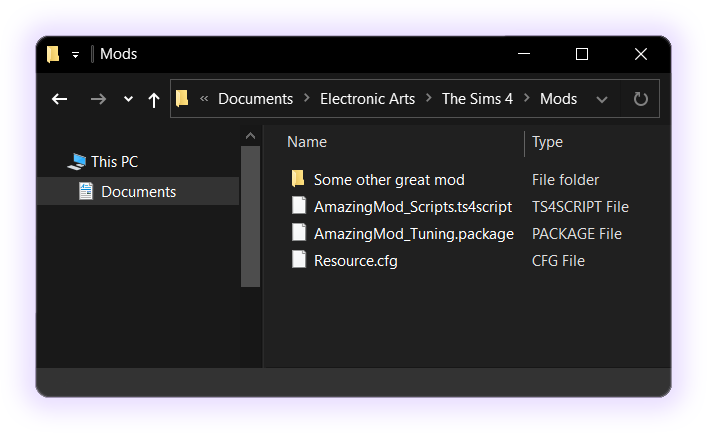Select This PC in navigation pane
The height and width of the screenshot is (433, 707).
[x=115, y=161]
